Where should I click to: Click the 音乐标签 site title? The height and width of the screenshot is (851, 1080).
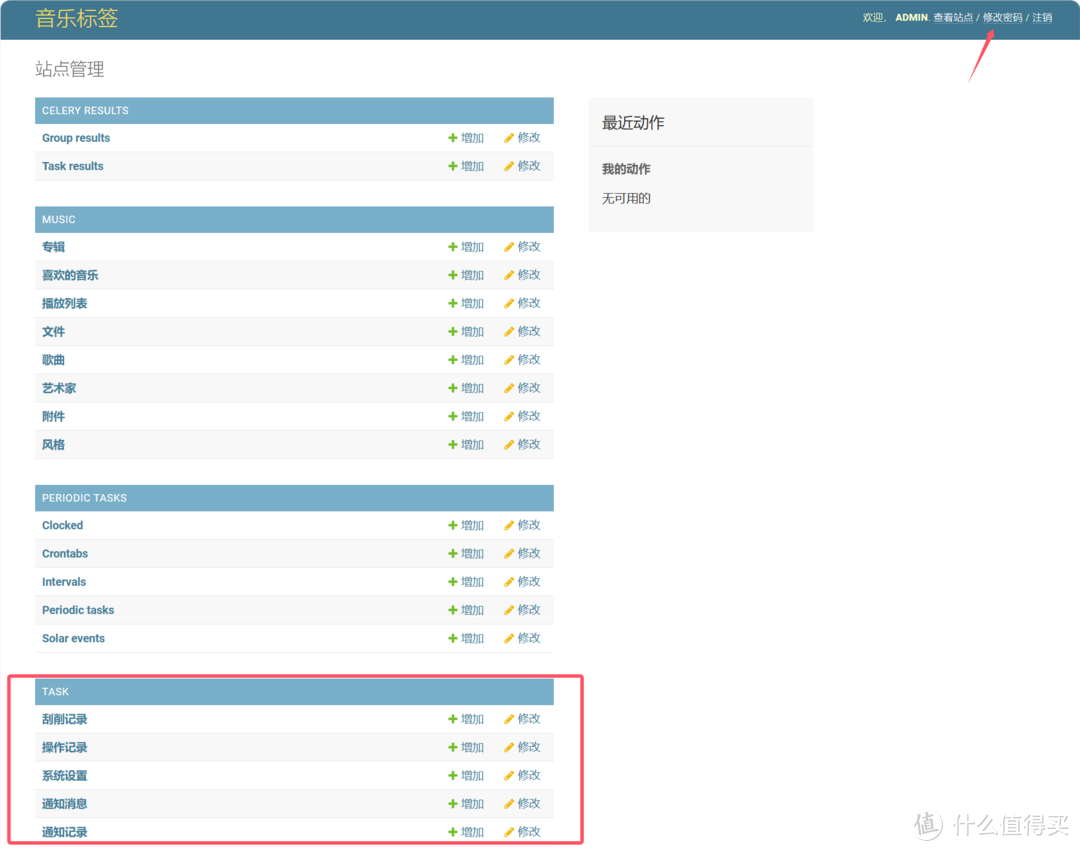[76, 18]
